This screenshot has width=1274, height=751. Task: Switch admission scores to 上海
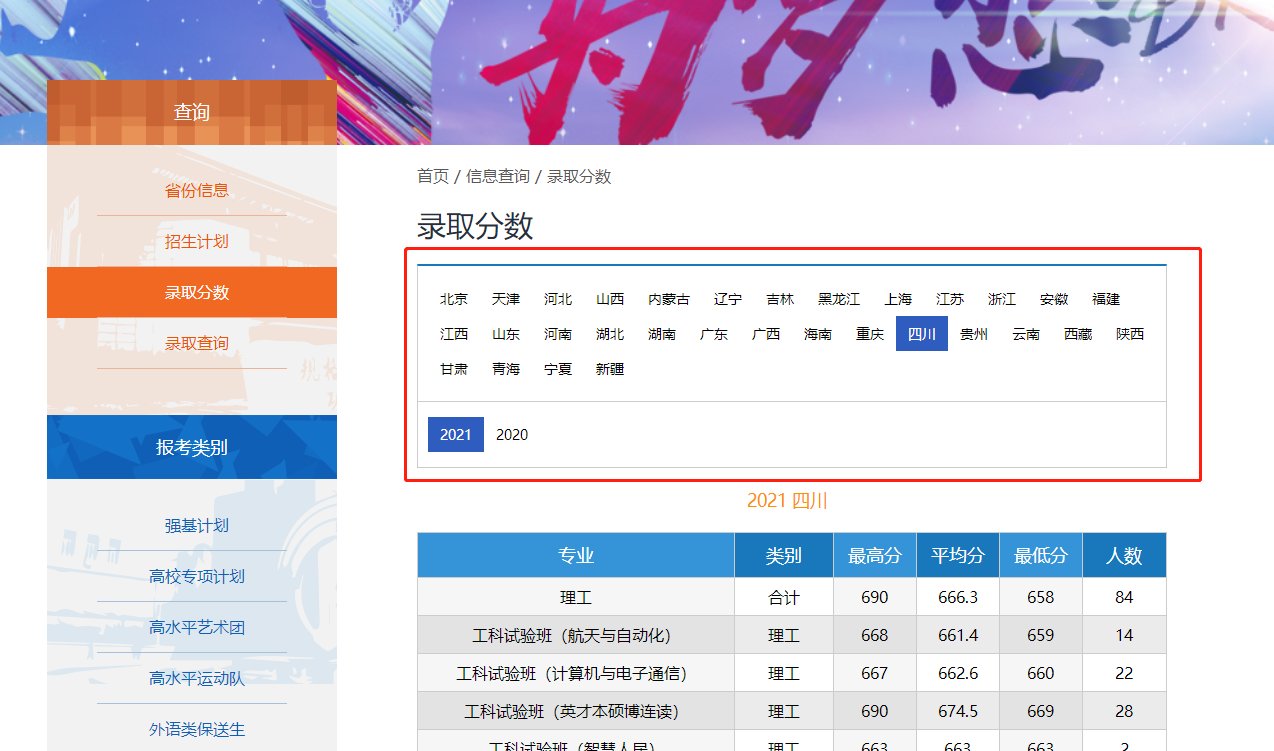(x=898, y=298)
